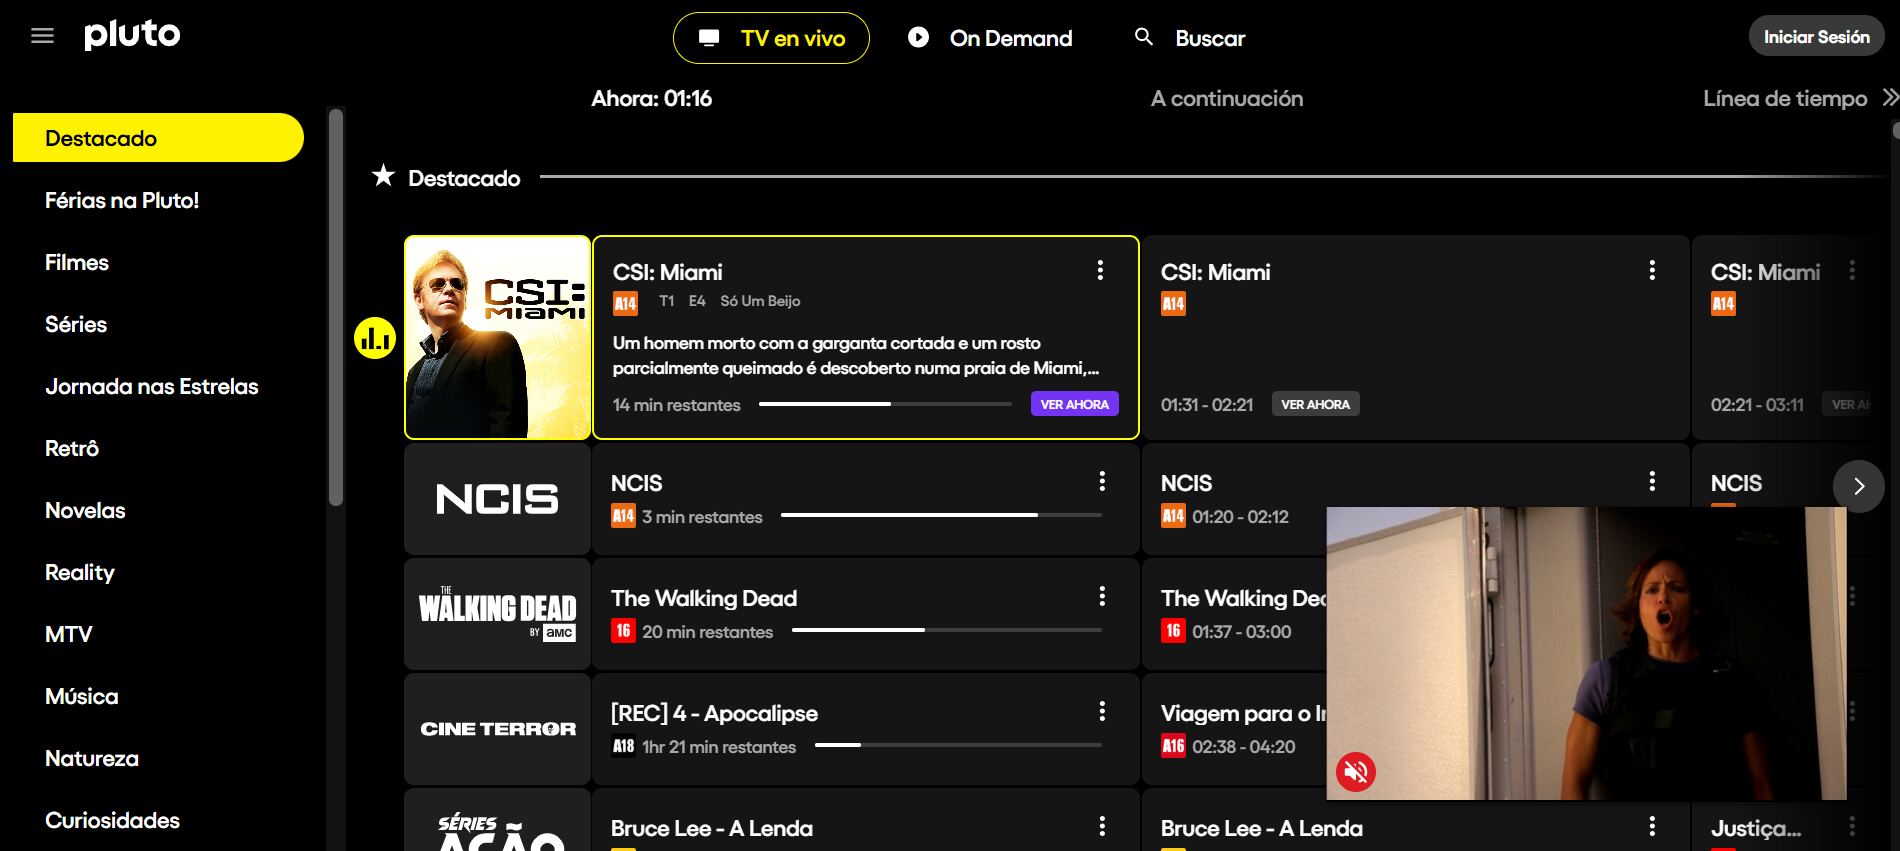Open options for upcoming Bruce Lee - A Lenda
The image size is (1900, 851).
coord(1652,826)
